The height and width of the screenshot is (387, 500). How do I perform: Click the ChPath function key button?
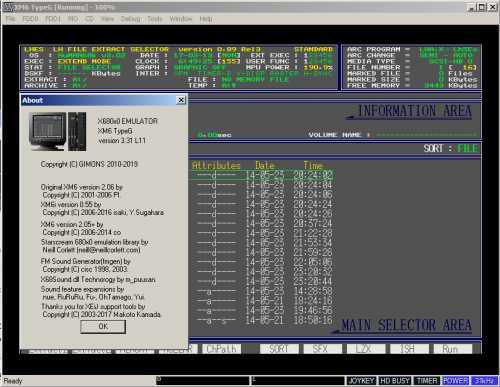[x=221, y=349]
